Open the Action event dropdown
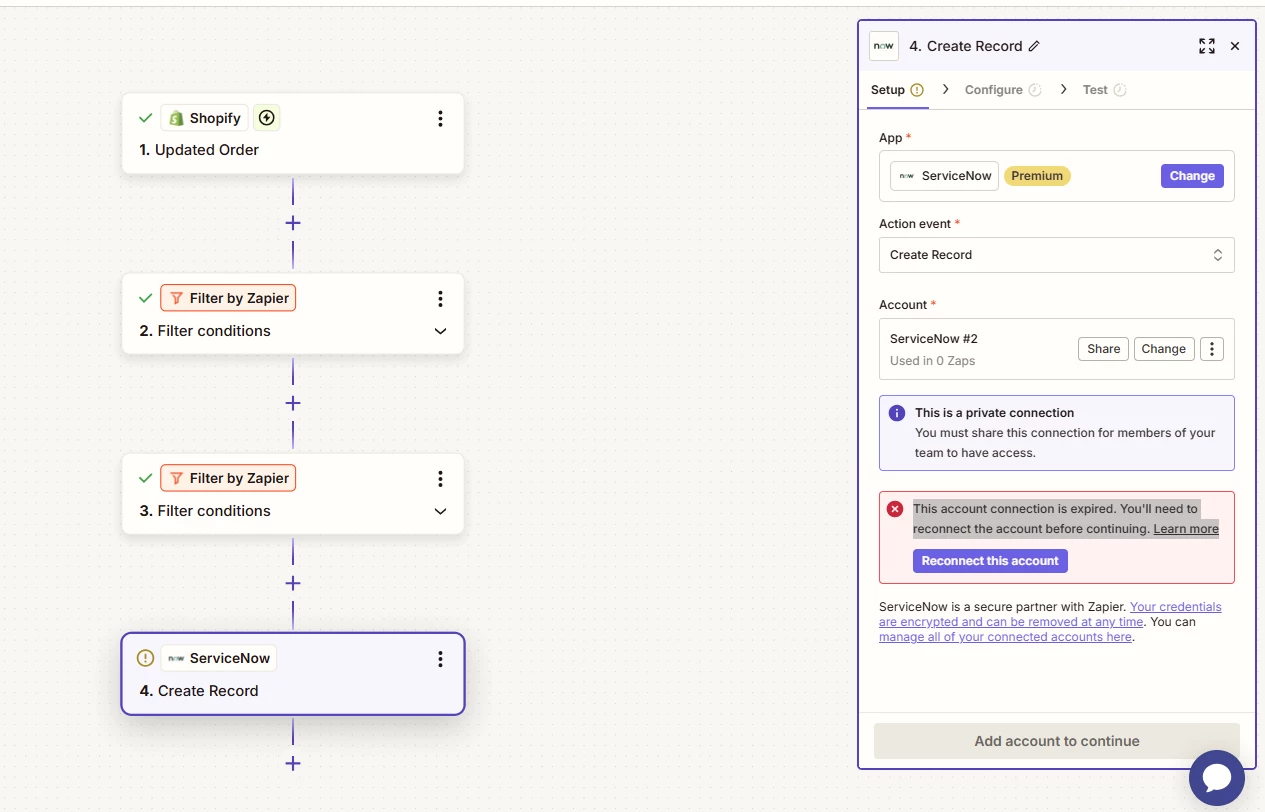Screen dimensions: 1265x812 click(x=1057, y=255)
